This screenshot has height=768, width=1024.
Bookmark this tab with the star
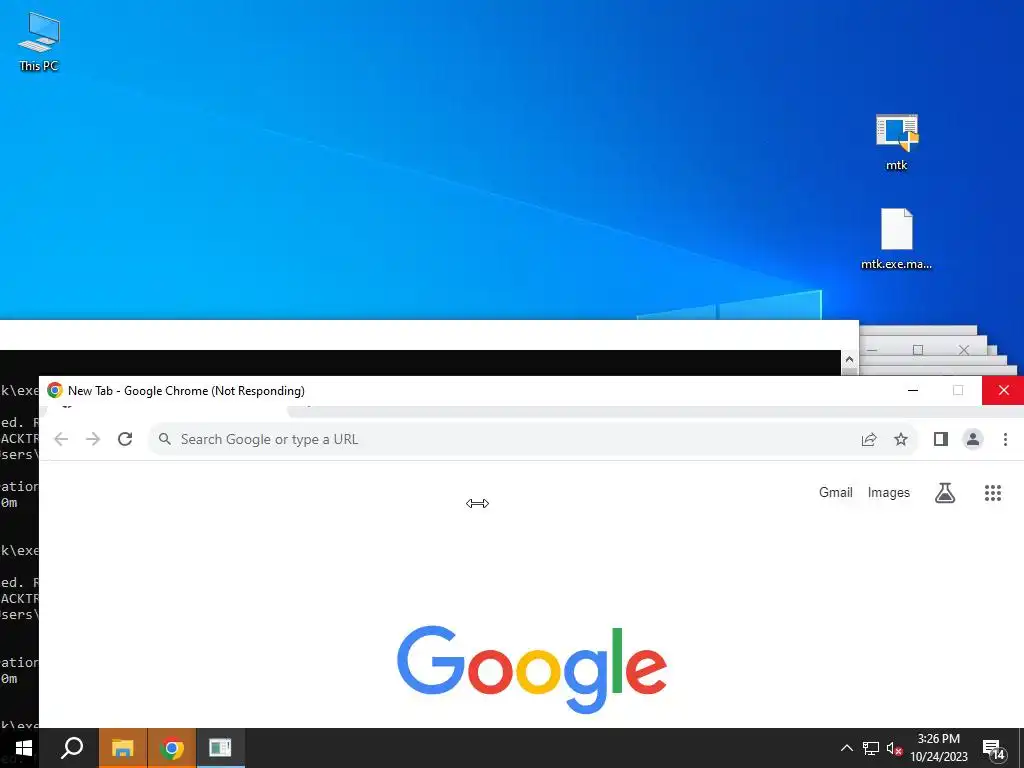point(901,440)
